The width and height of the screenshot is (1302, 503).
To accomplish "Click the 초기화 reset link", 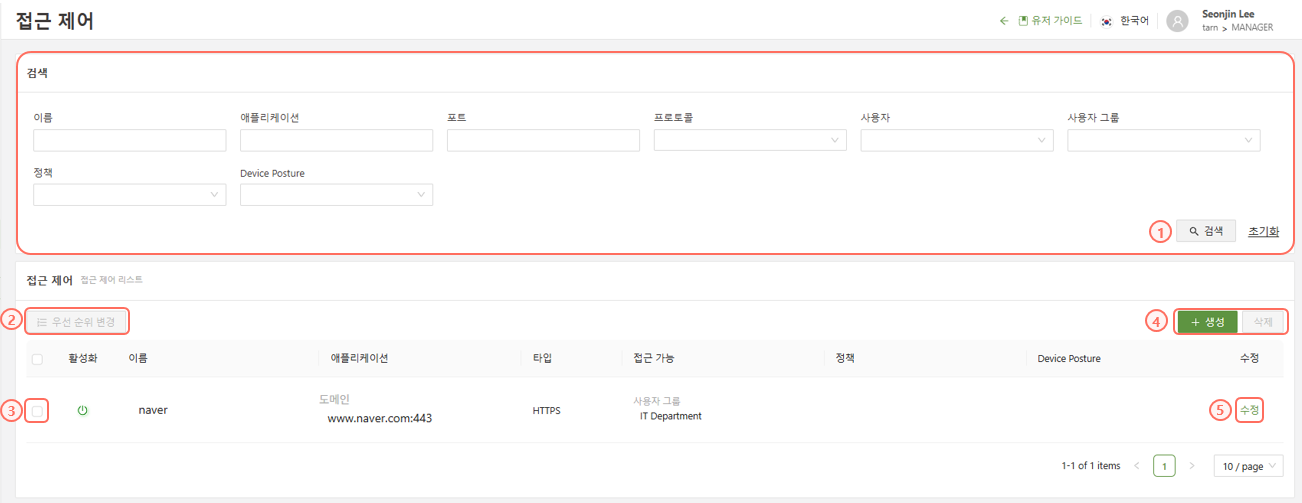I will (x=1263, y=231).
